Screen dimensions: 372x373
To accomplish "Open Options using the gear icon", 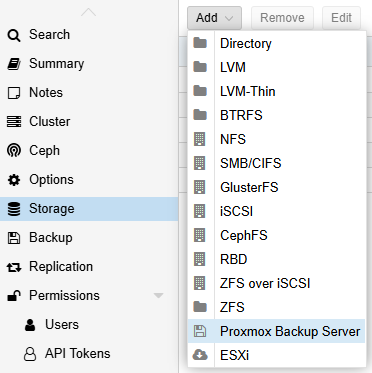I will point(14,180).
